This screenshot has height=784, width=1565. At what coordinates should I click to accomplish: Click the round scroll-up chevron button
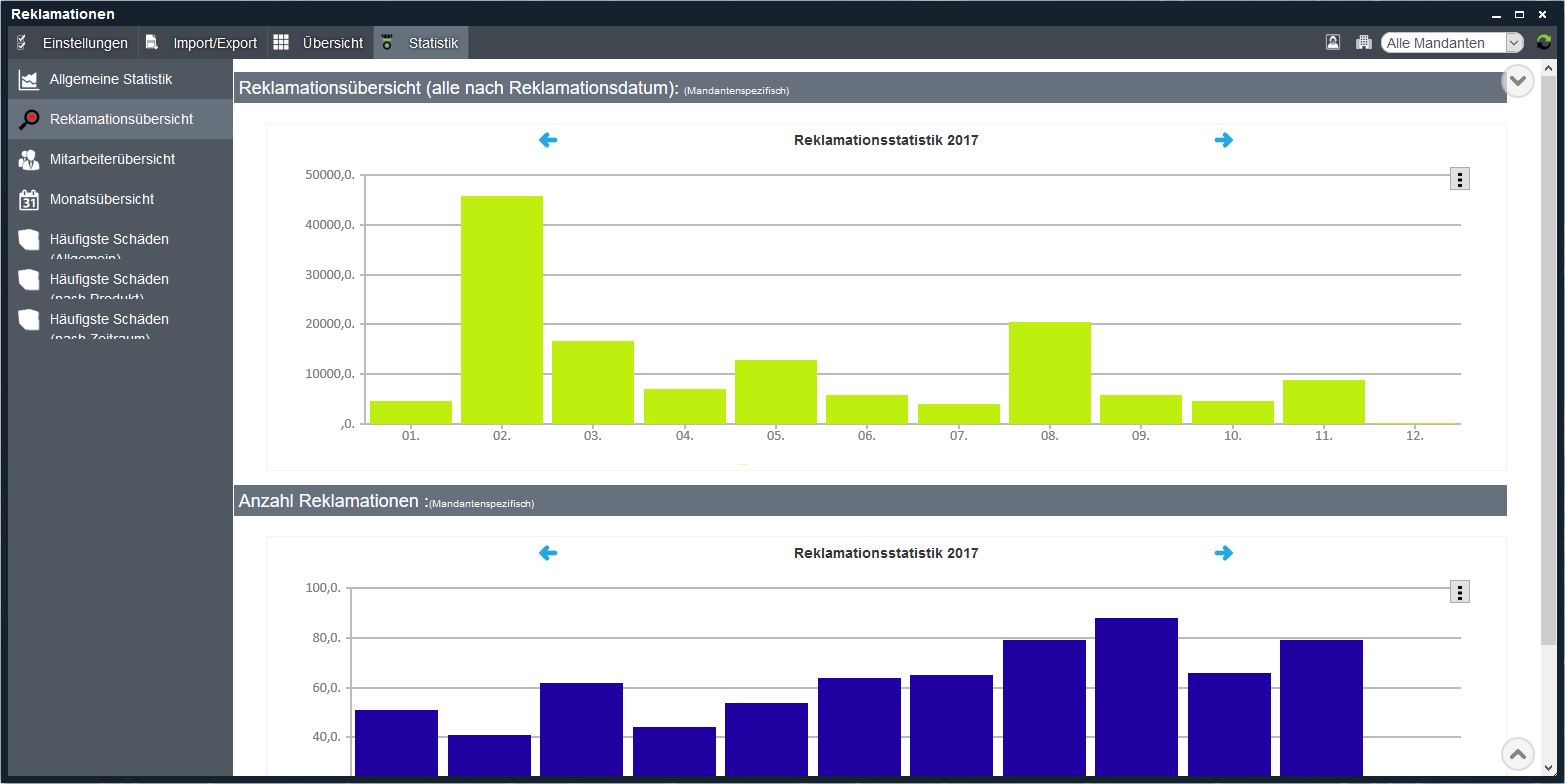(1518, 754)
